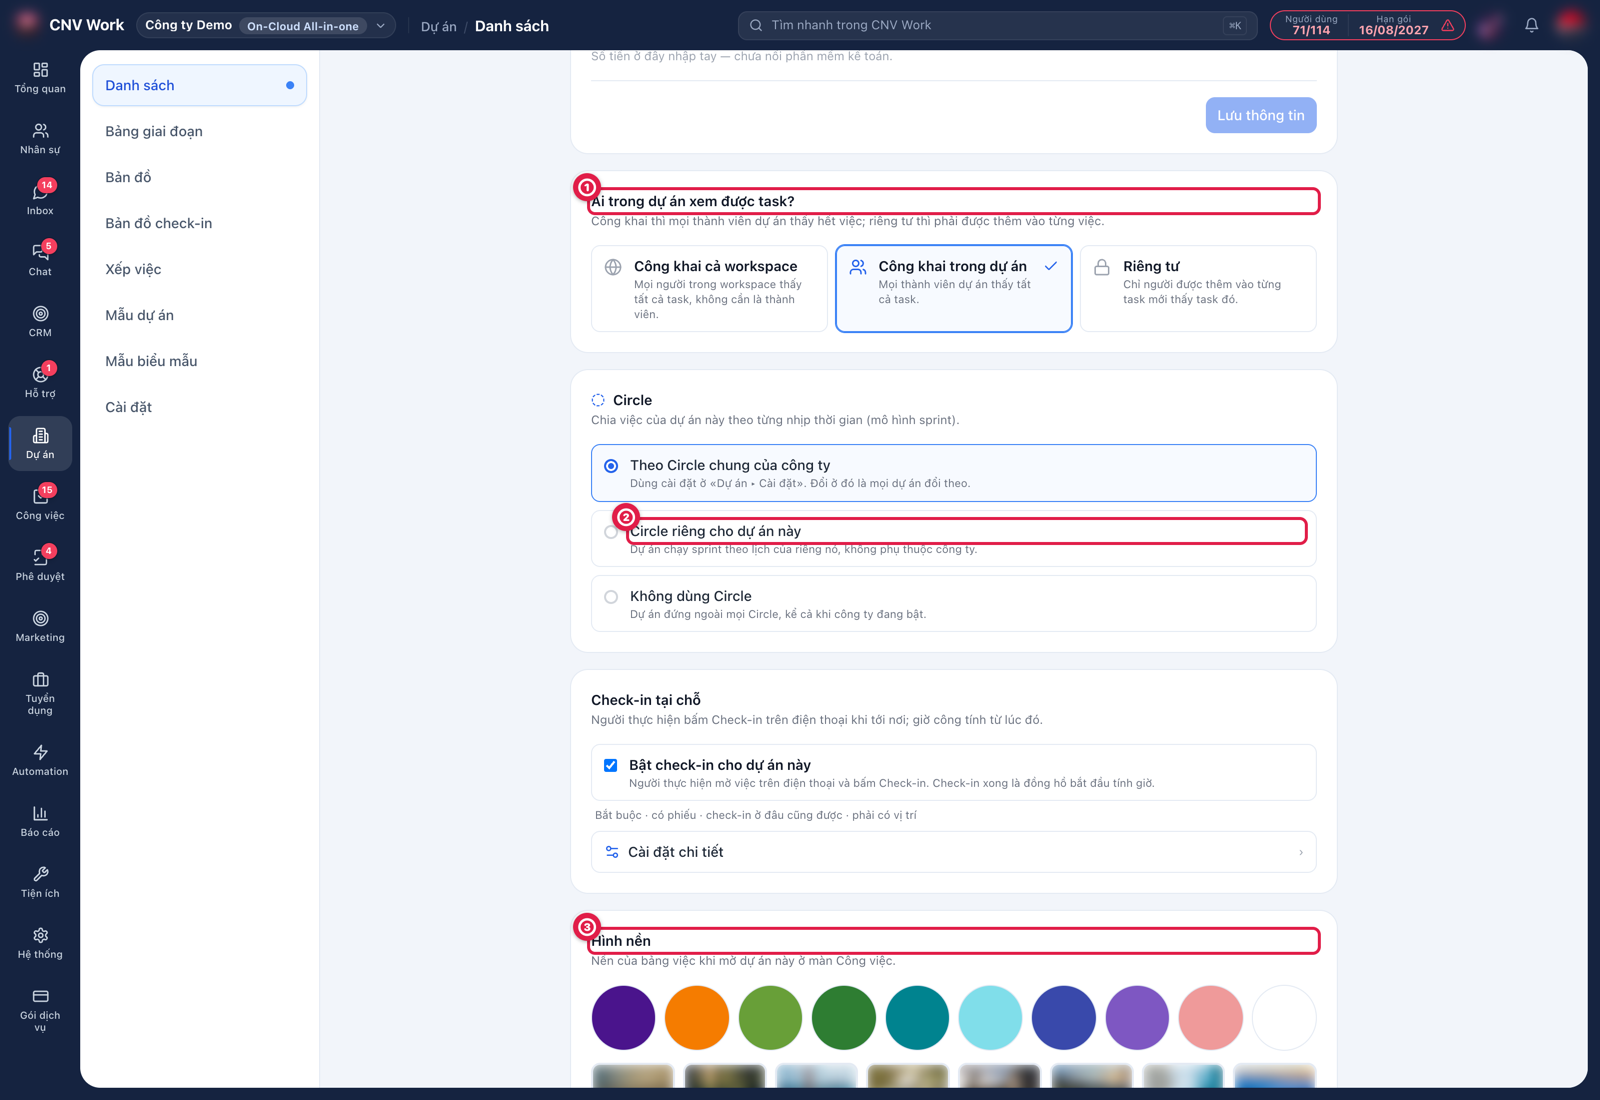Select Không dùng Circle option
The height and width of the screenshot is (1100, 1600).
(x=953, y=603)
